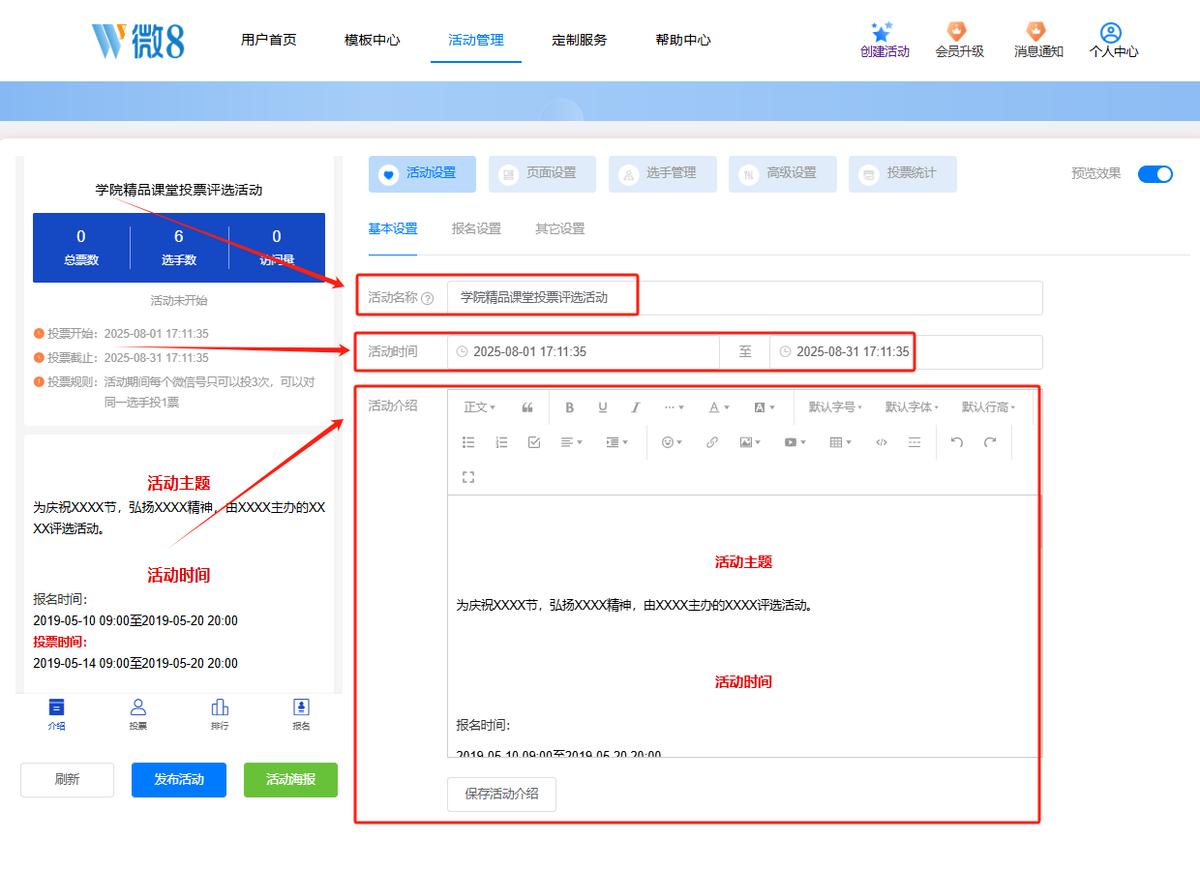1200x871 pixels.
Task: Insert a numbered list
Action: coord(501,442)
